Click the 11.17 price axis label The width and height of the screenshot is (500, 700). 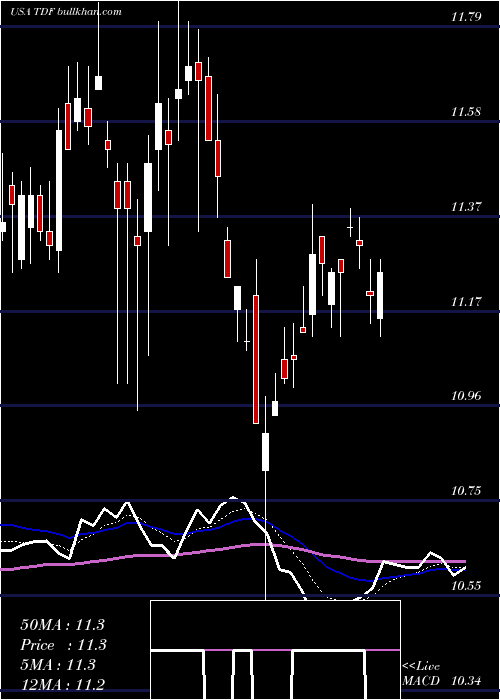tap(466, 302)
